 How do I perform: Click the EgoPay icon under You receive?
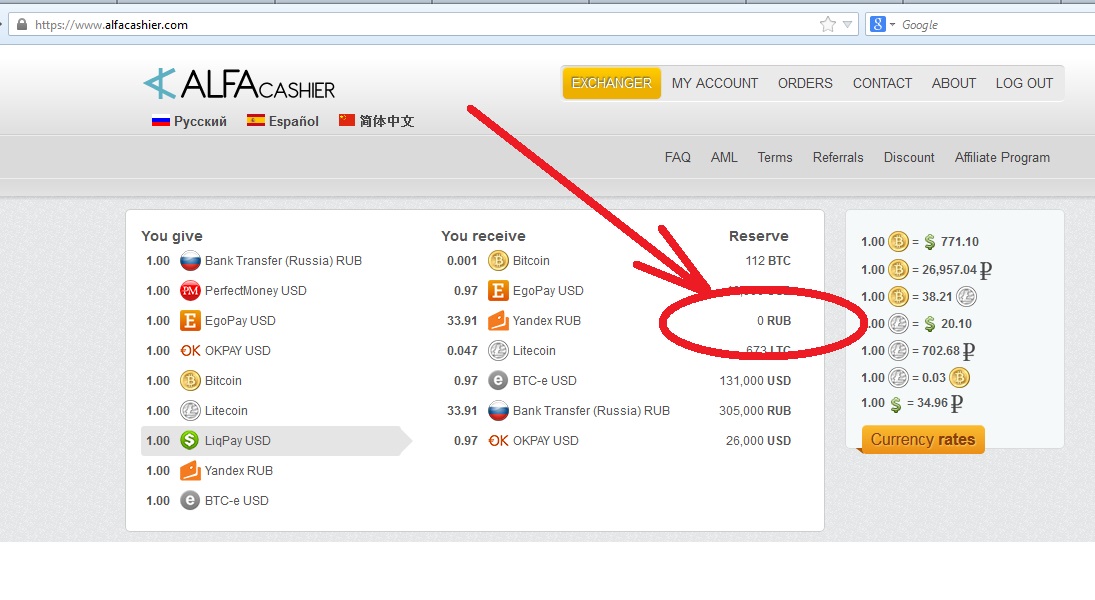(x=498, y=291)
